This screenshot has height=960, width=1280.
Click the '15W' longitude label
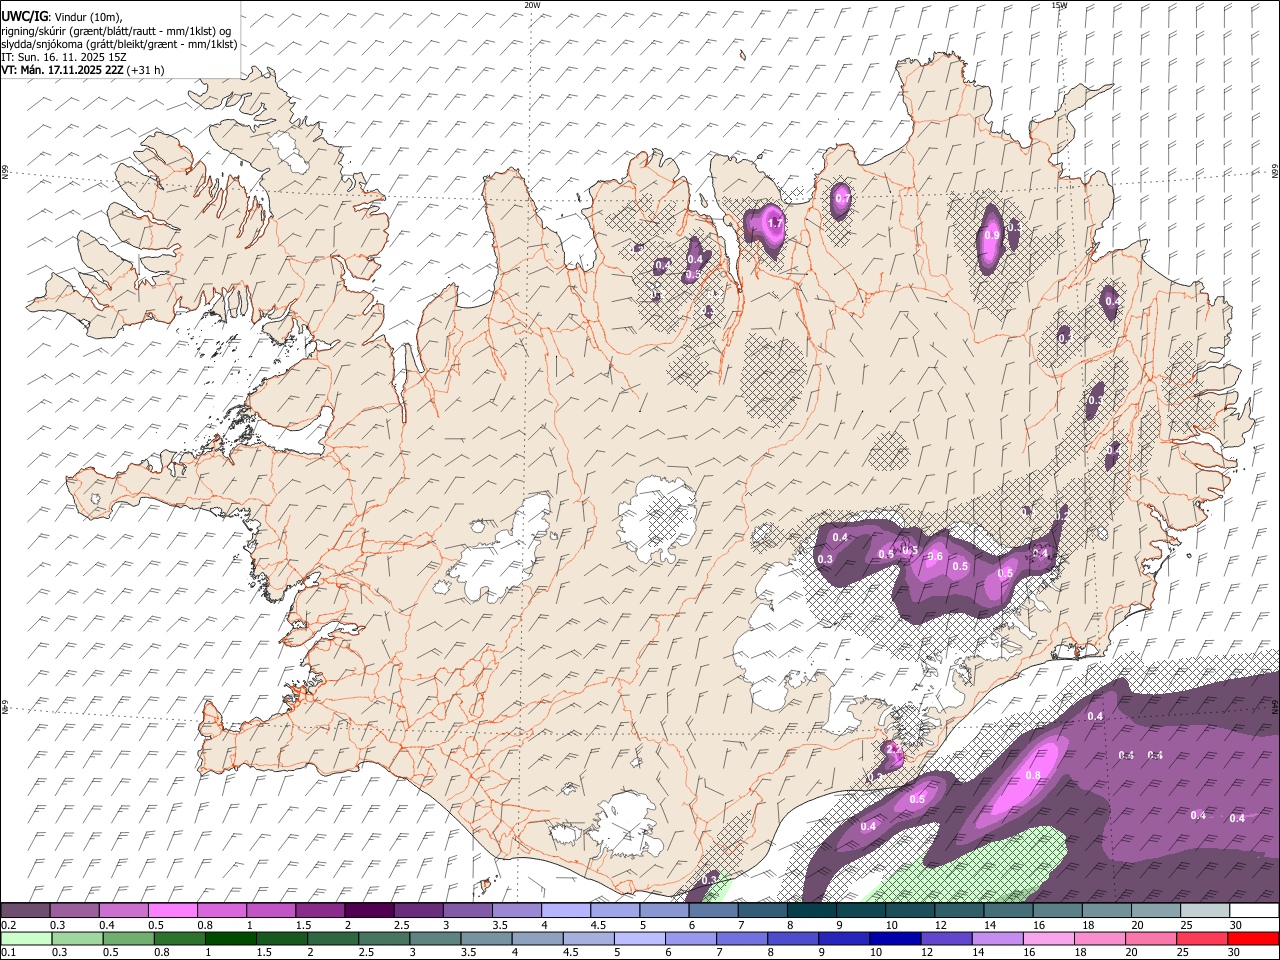tap(1059, 5)
